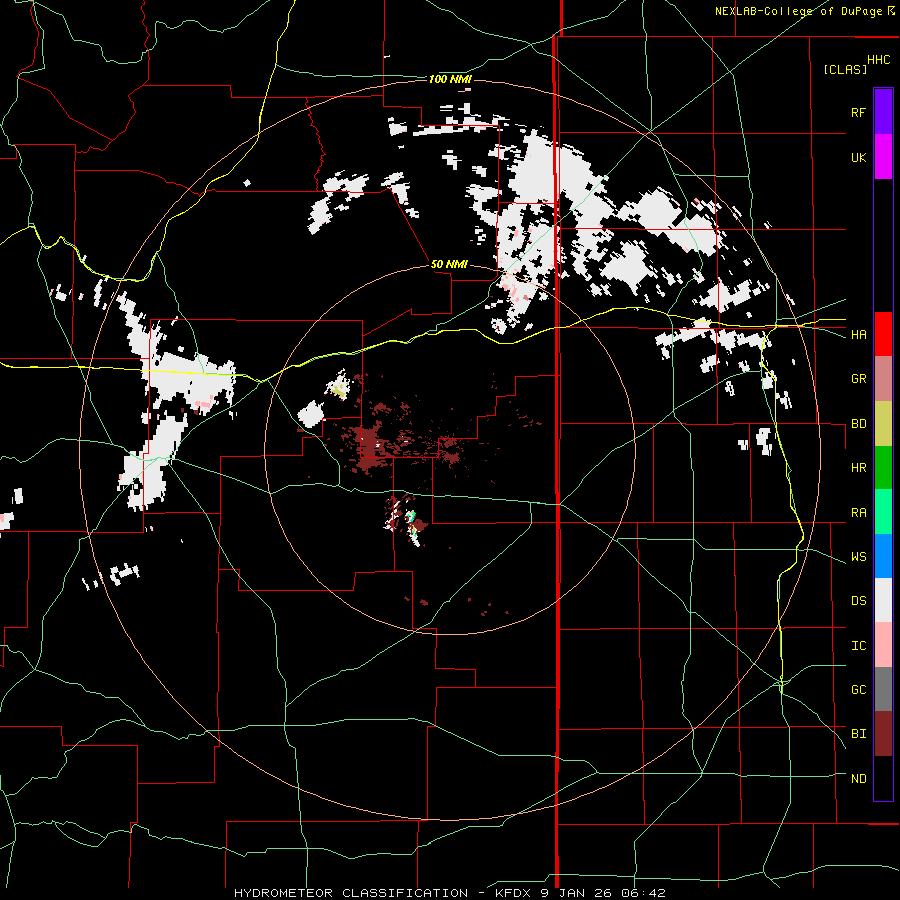This screenshot has width=900, height=900.
Task: Click the BD legend label
Action: [858, 424]
